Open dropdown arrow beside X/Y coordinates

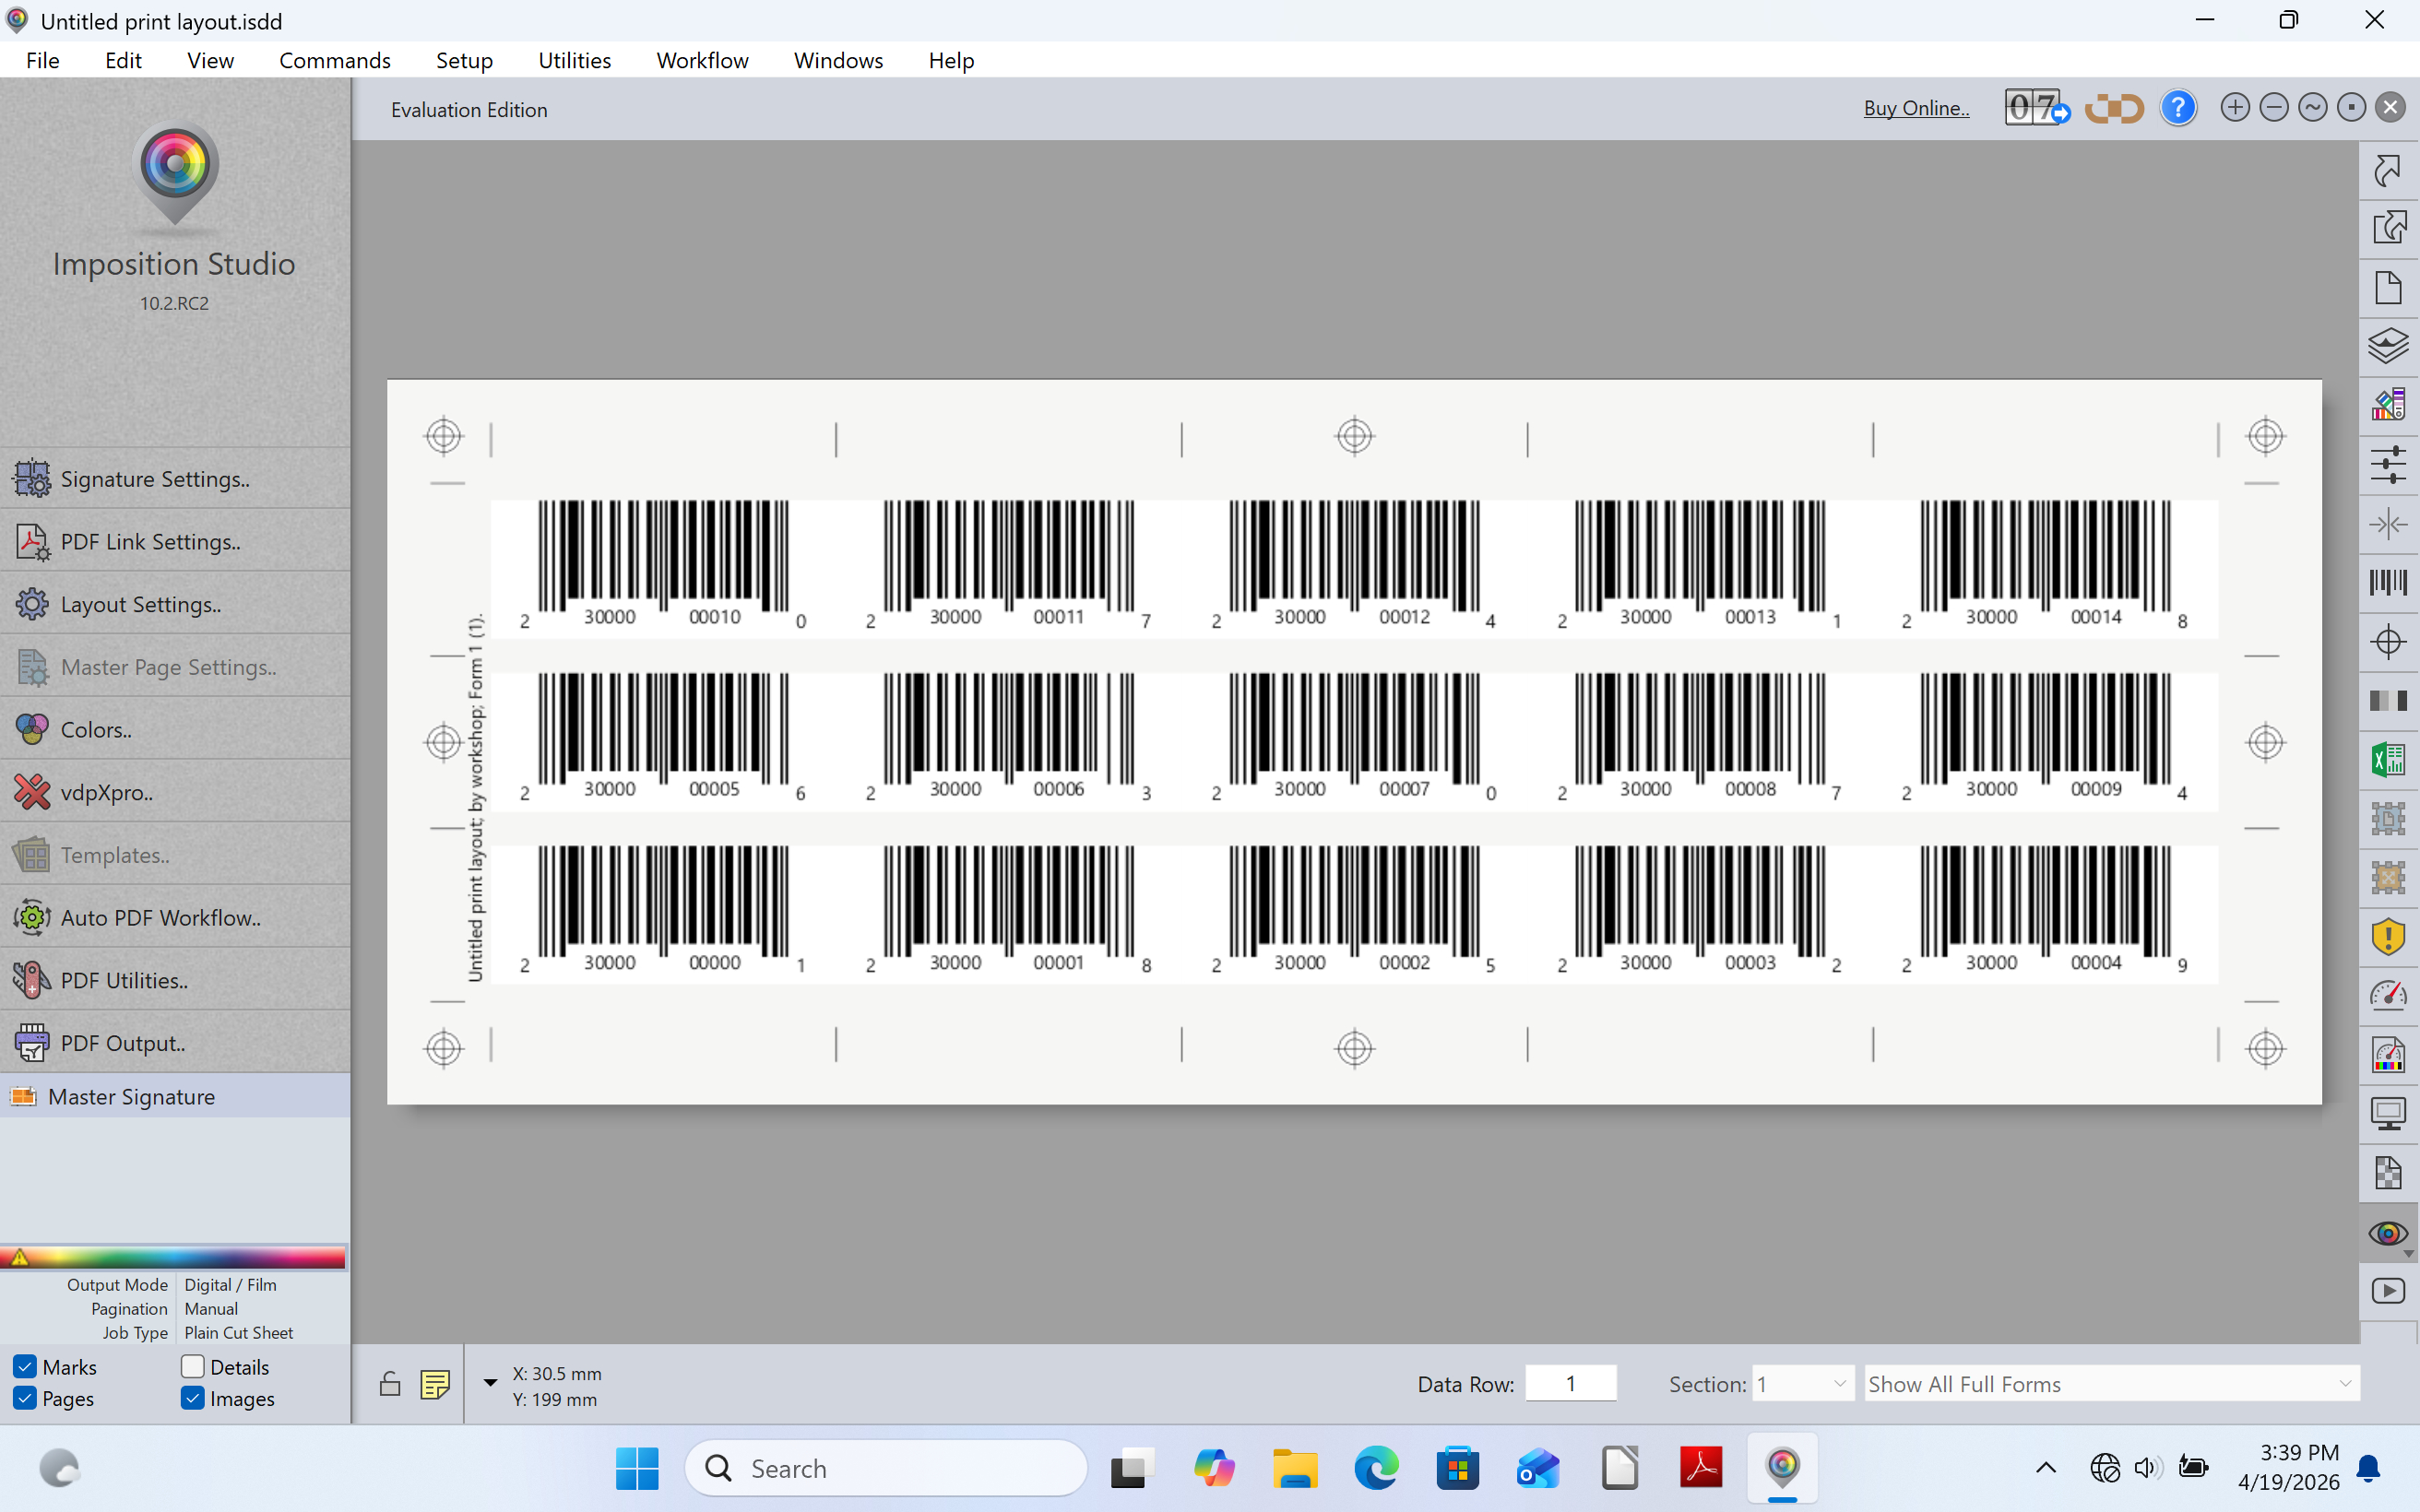pyautogui.click(x=490, y=1383)
